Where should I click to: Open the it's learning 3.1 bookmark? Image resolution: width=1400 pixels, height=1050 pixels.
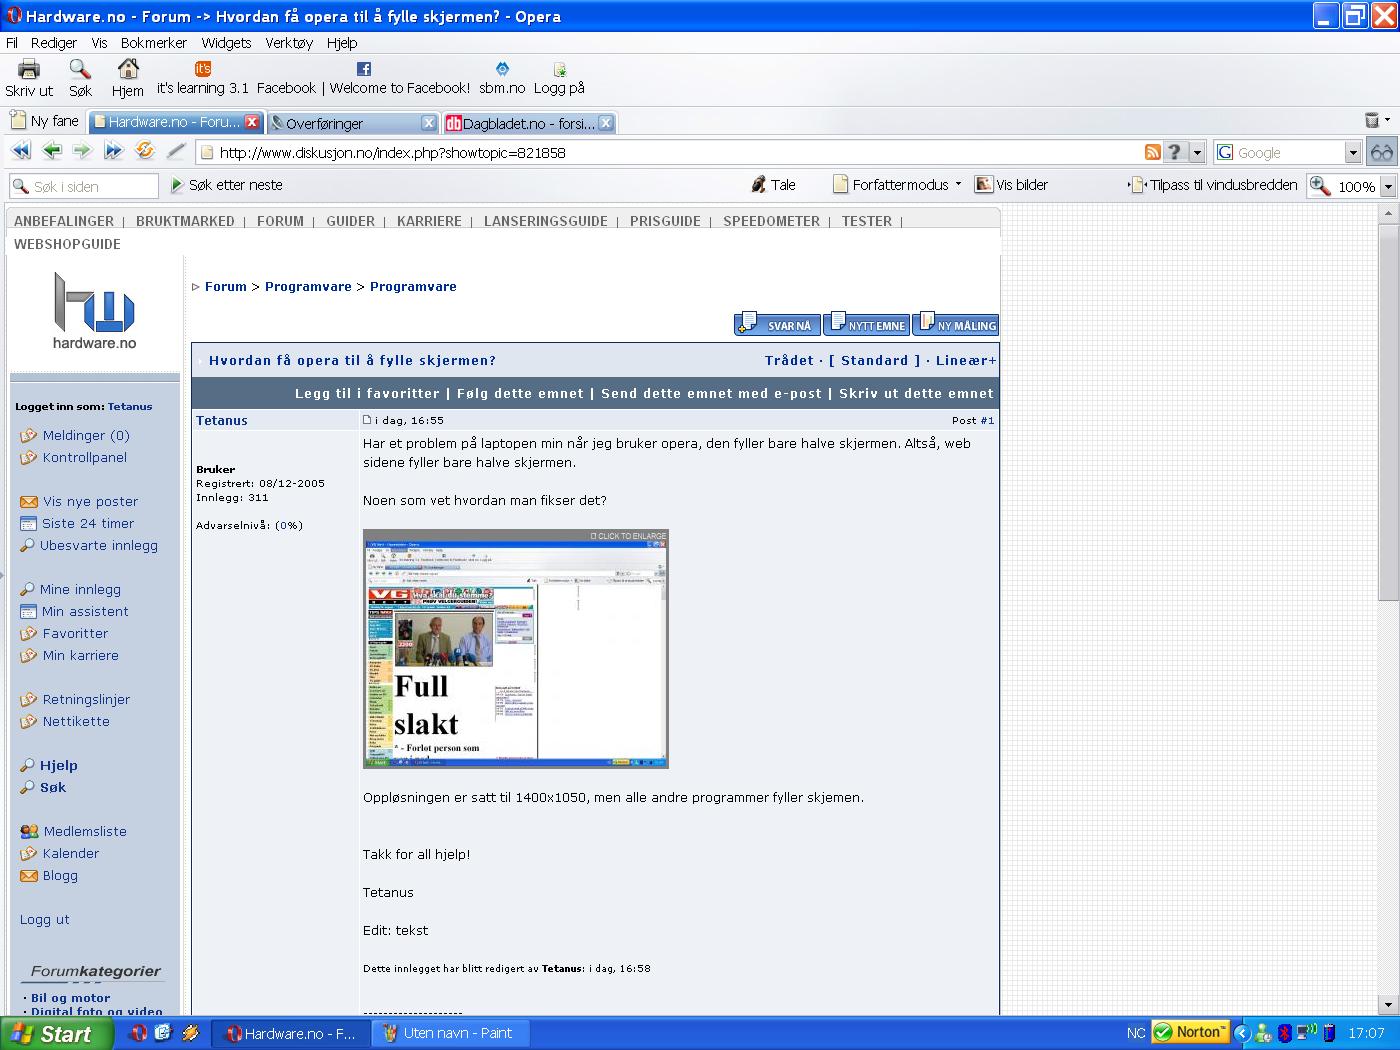[x=203, y=78]
